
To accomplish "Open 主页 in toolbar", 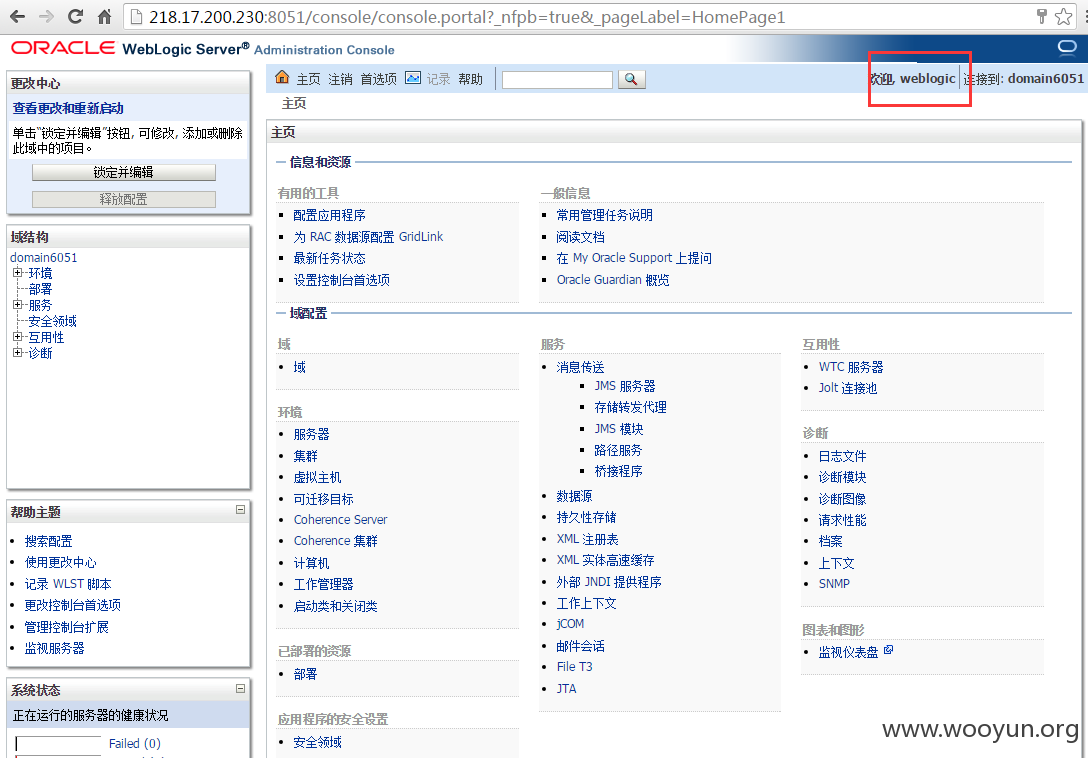I will 309,79.
